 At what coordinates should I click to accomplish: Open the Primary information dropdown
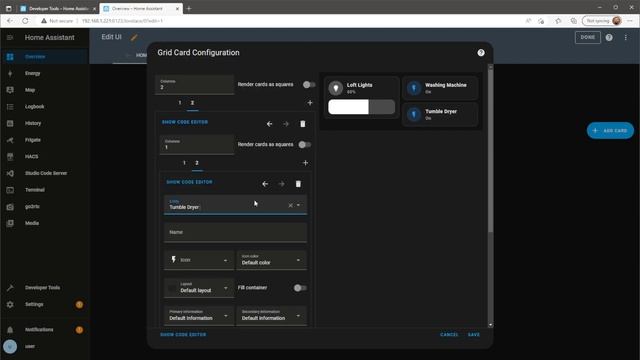point(199,316)
